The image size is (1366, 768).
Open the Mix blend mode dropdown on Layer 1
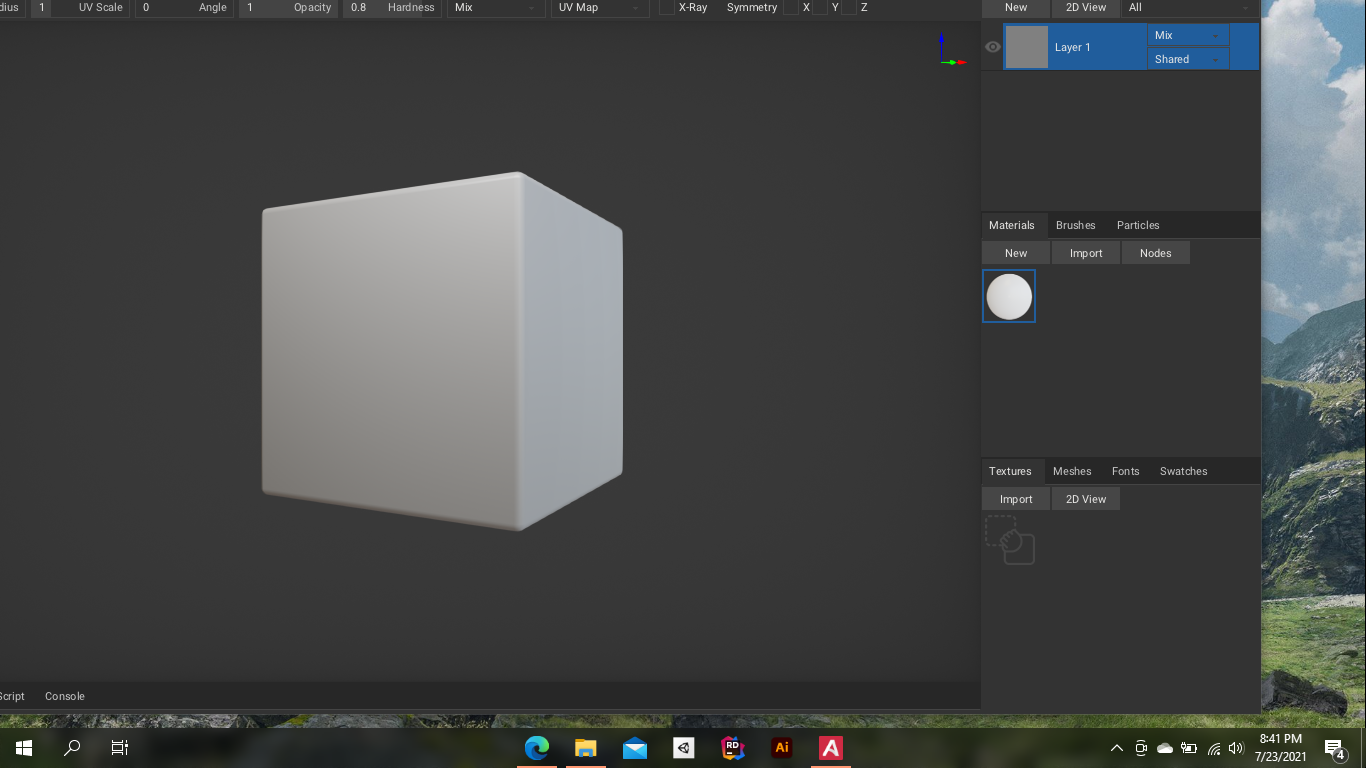(1187, 34)
